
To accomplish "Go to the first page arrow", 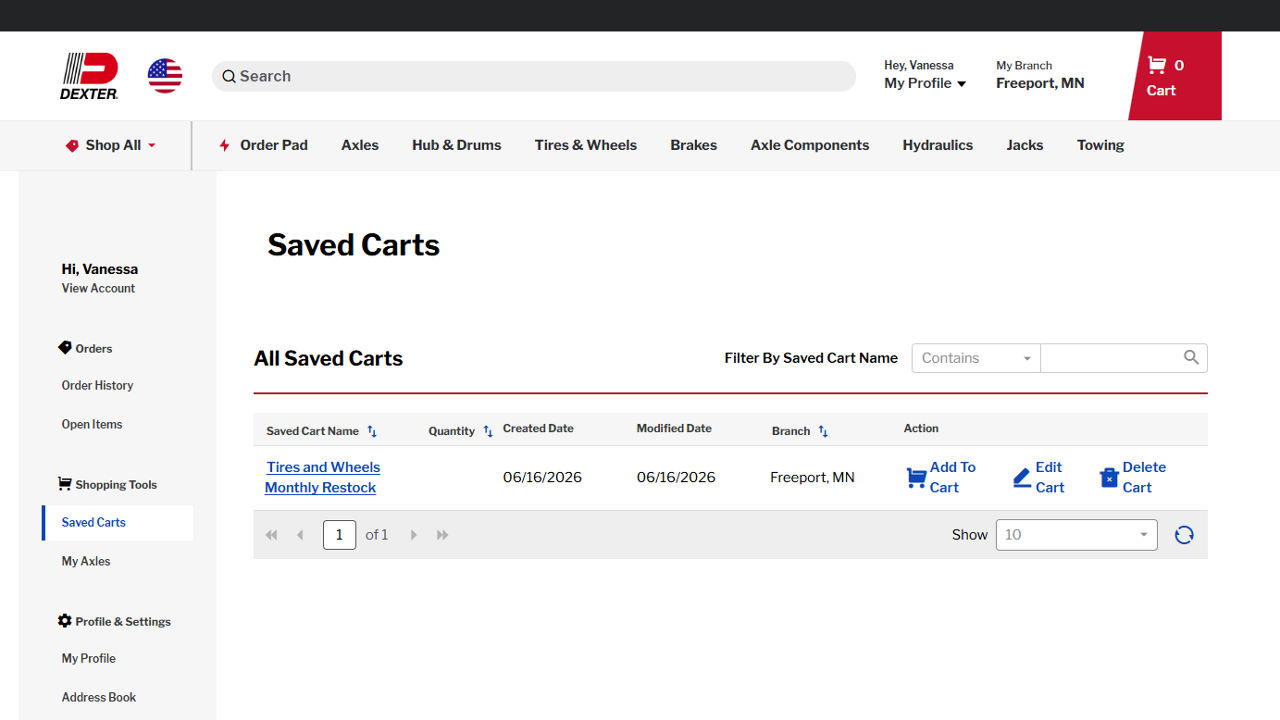I will pos(271,535).
